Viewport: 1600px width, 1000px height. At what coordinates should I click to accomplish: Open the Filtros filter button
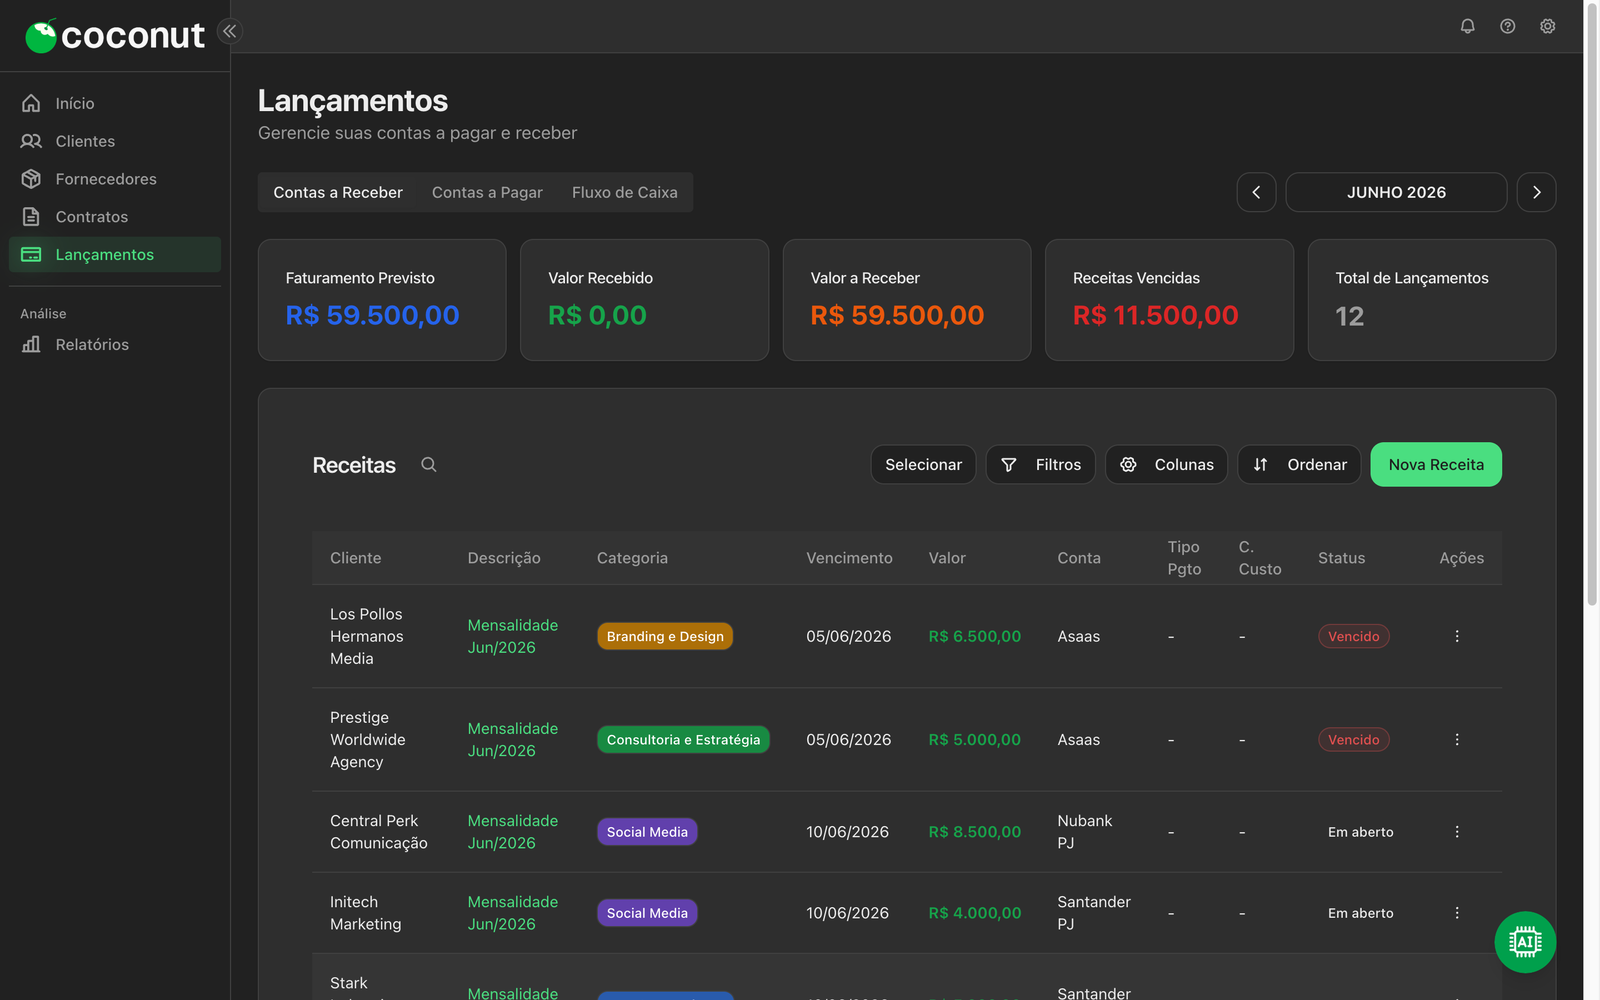(x=1040, y=465)
